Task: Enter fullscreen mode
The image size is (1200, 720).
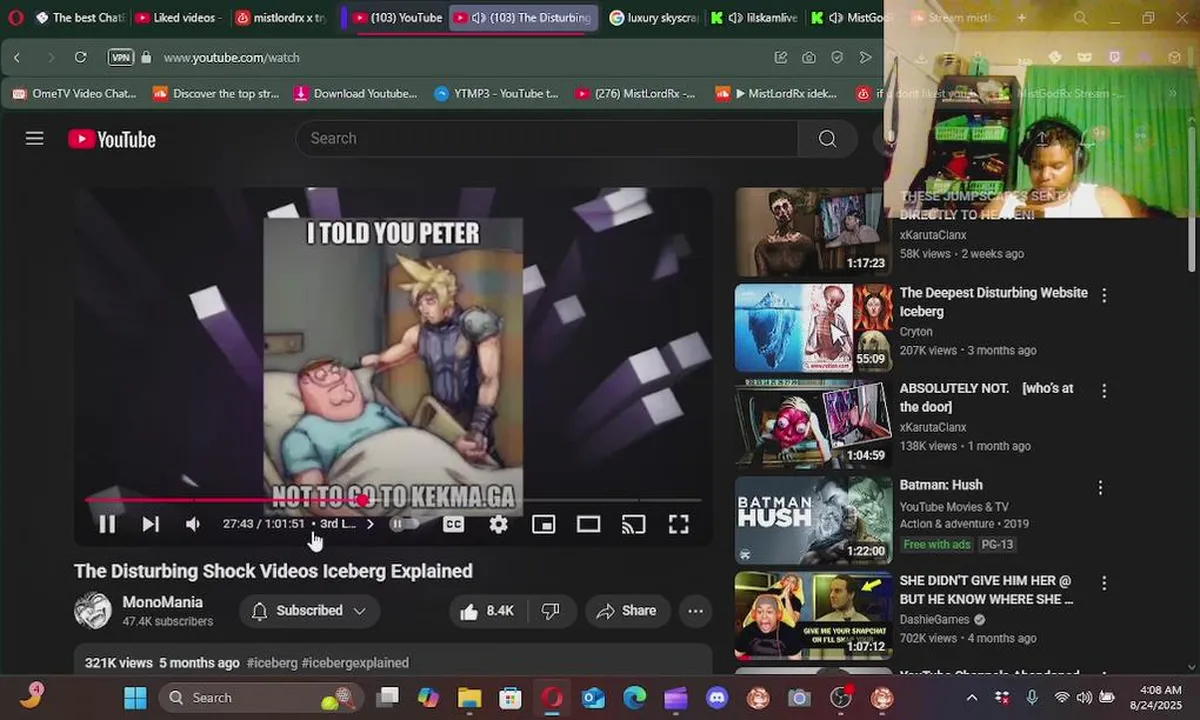Action: 678,524
